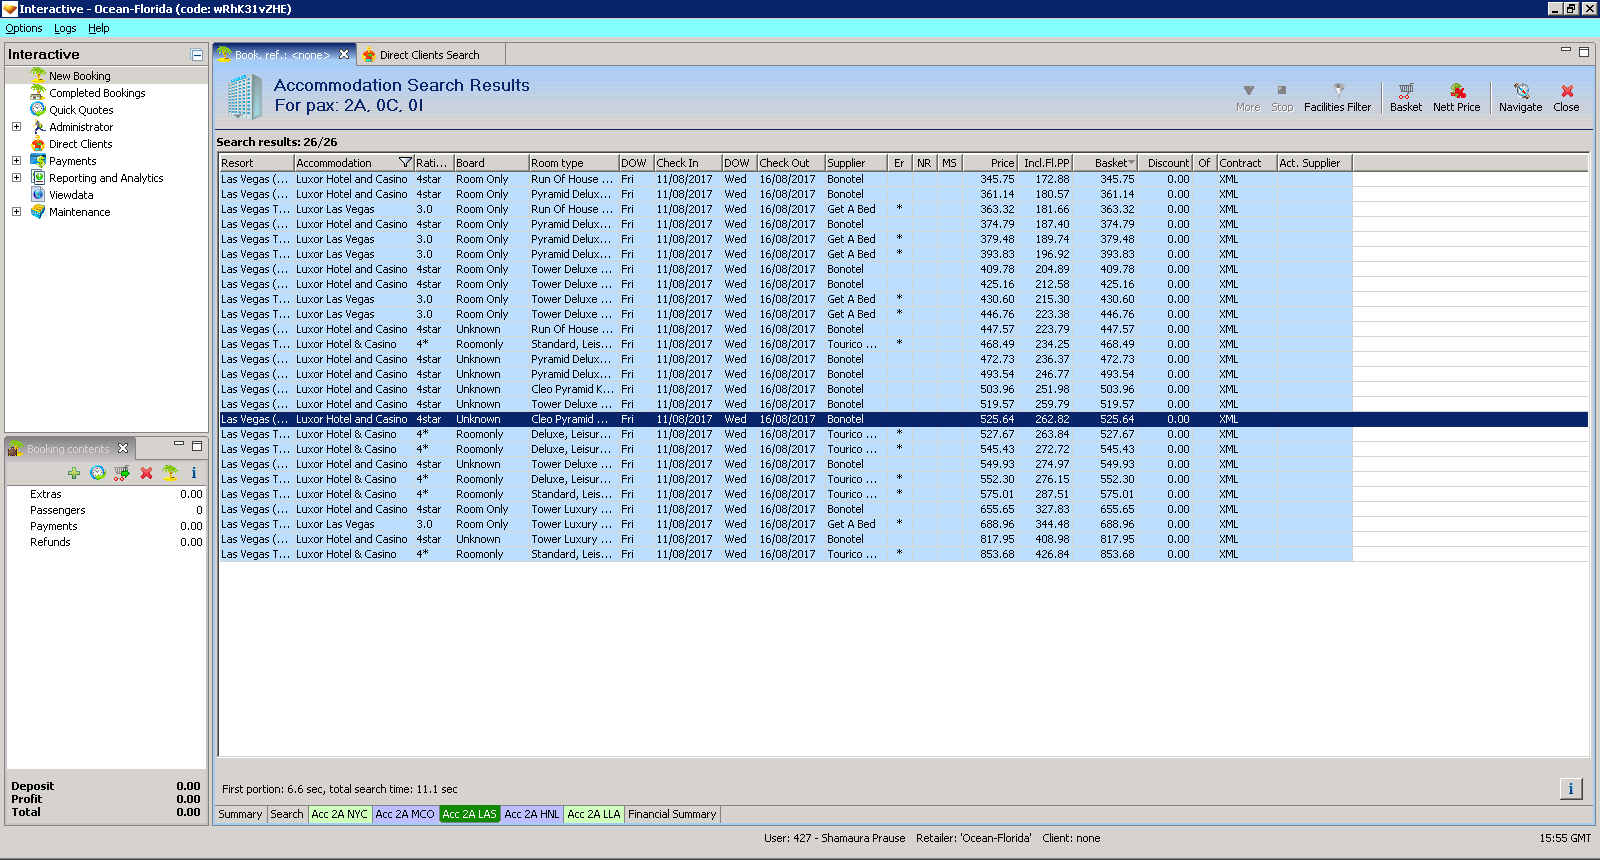The height and width of the screenshot is (860, 1600).
Task: Select the Quick Quotes sidebar item
Action: coord(81,110)
